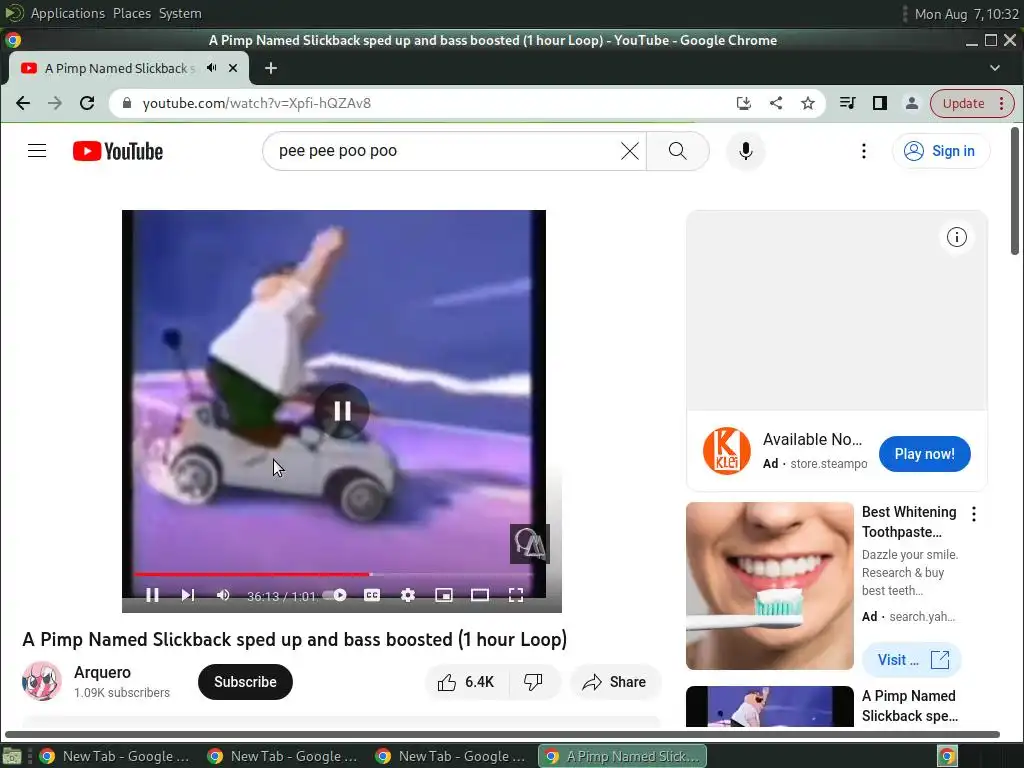This screenshot has height=768, width=1024.
Task: Click the Sign in button
Action: (940, 151)
